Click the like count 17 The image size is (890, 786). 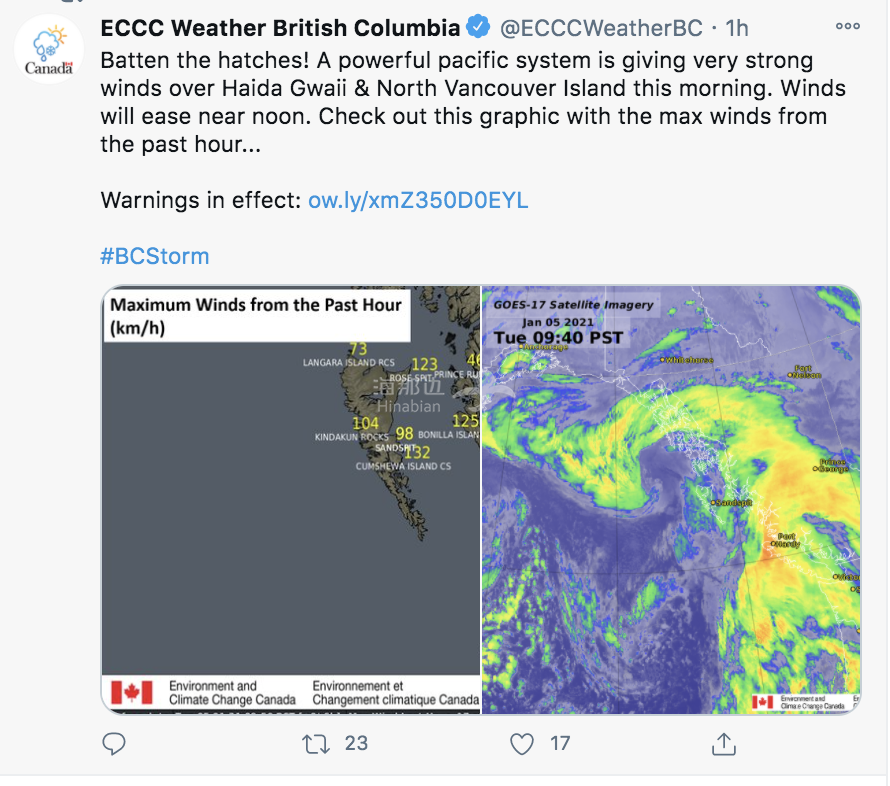560,743
